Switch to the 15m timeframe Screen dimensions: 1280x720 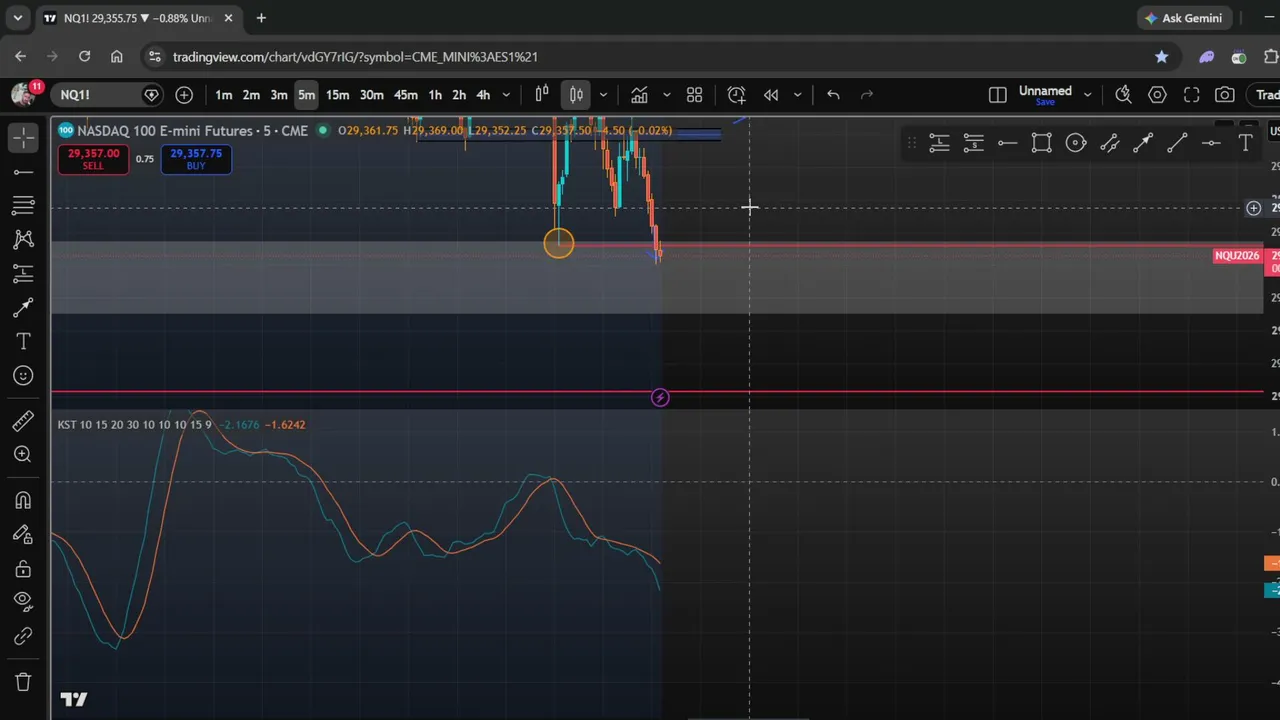(338, 95)
